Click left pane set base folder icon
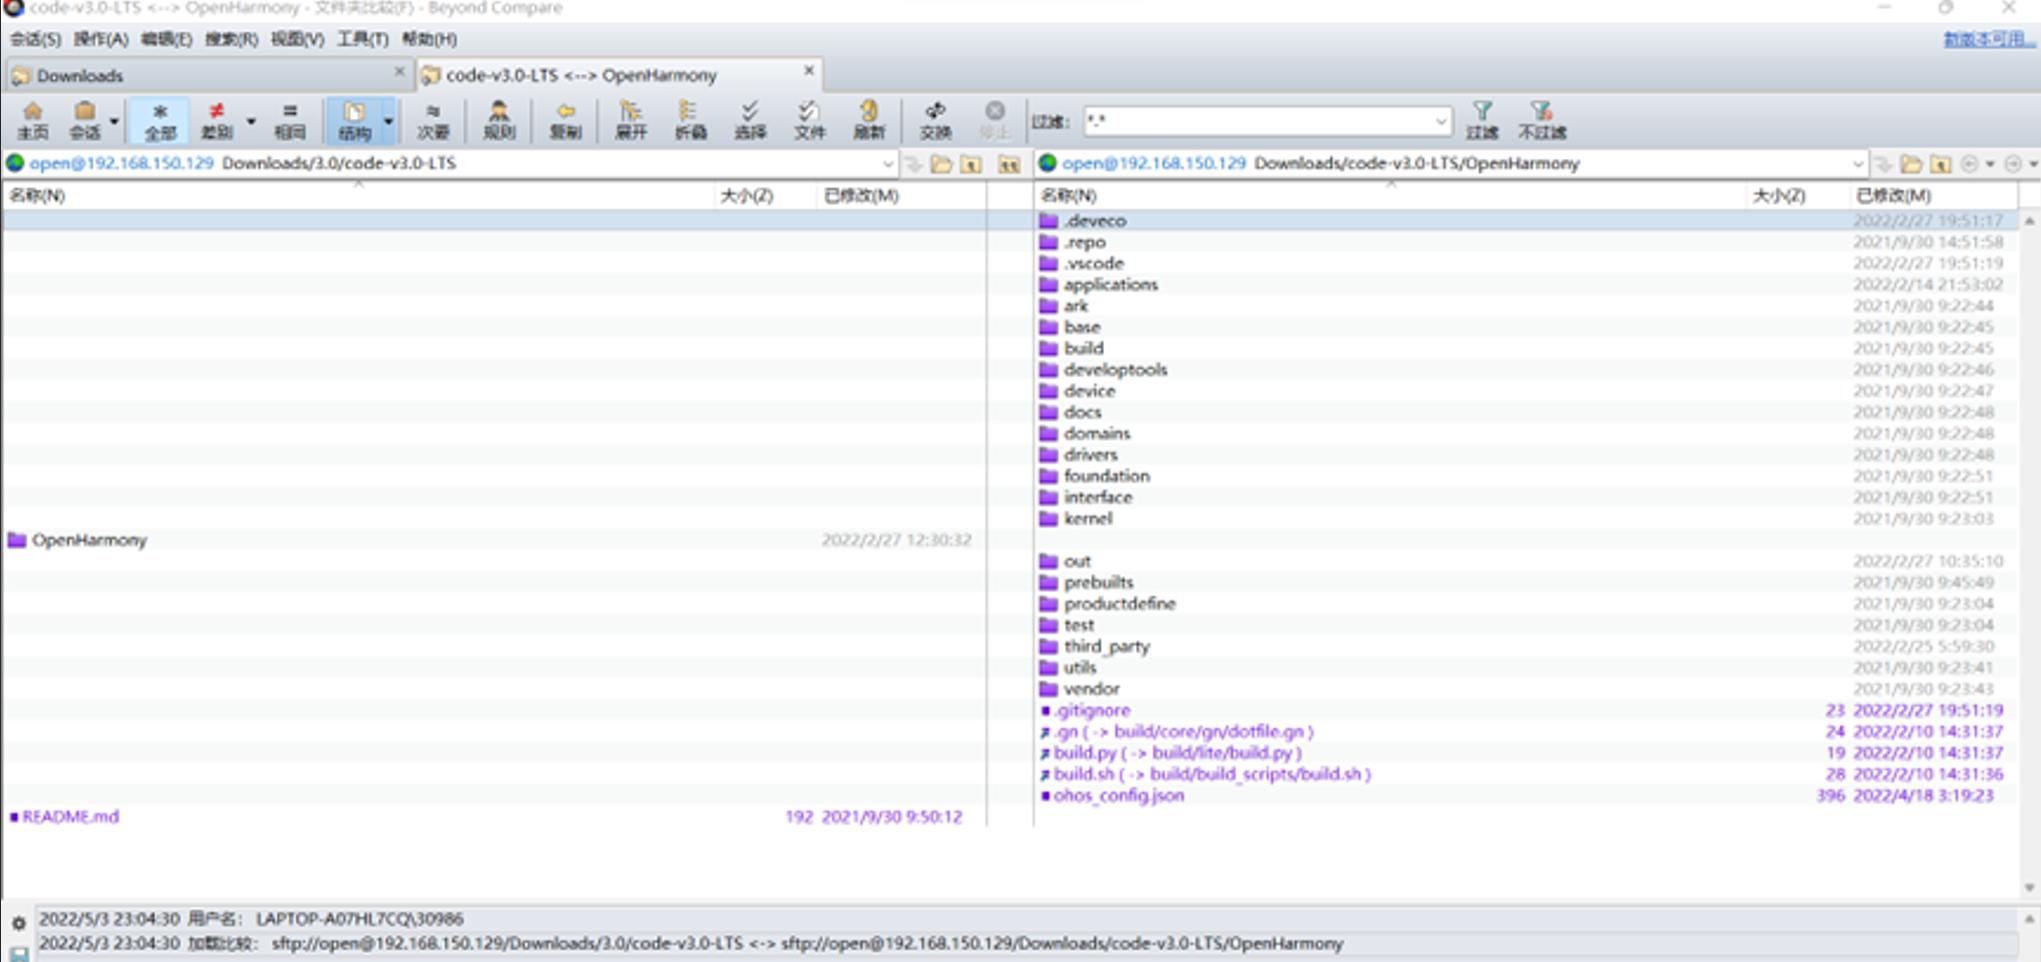2041x962 pixels. 1009,164
